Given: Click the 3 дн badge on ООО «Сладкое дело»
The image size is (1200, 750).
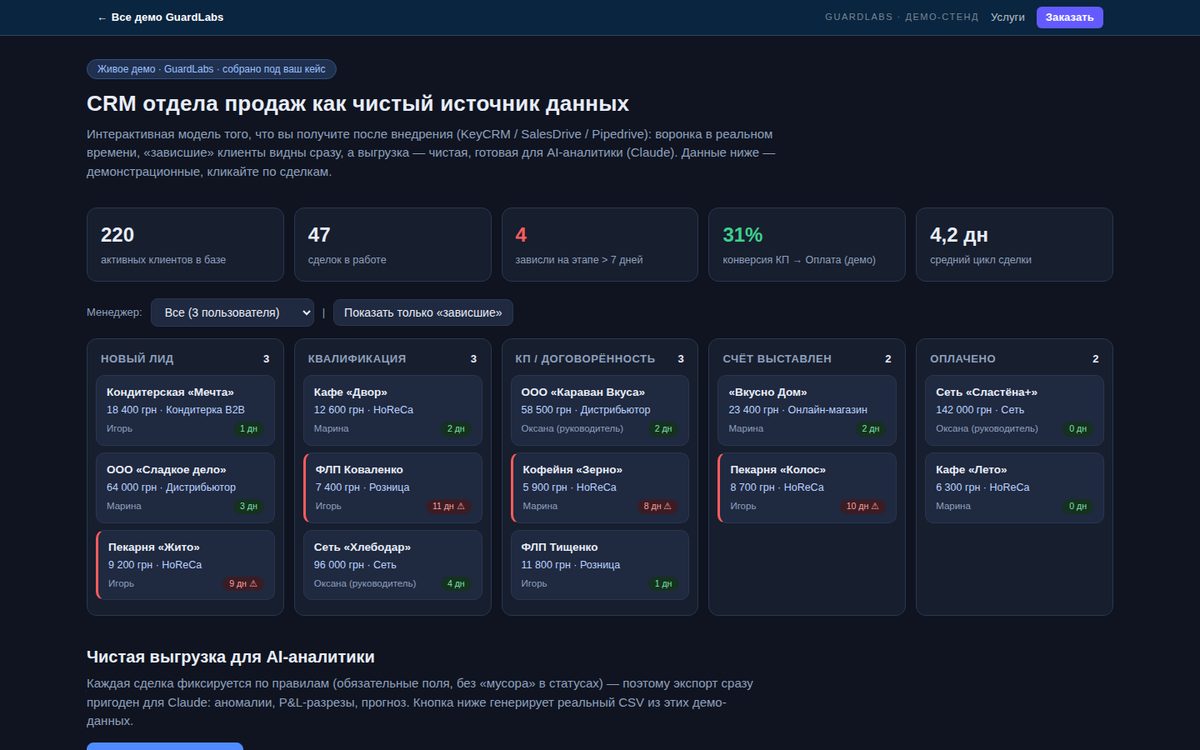Looking at the screenshot, I should tap(248, 506).
